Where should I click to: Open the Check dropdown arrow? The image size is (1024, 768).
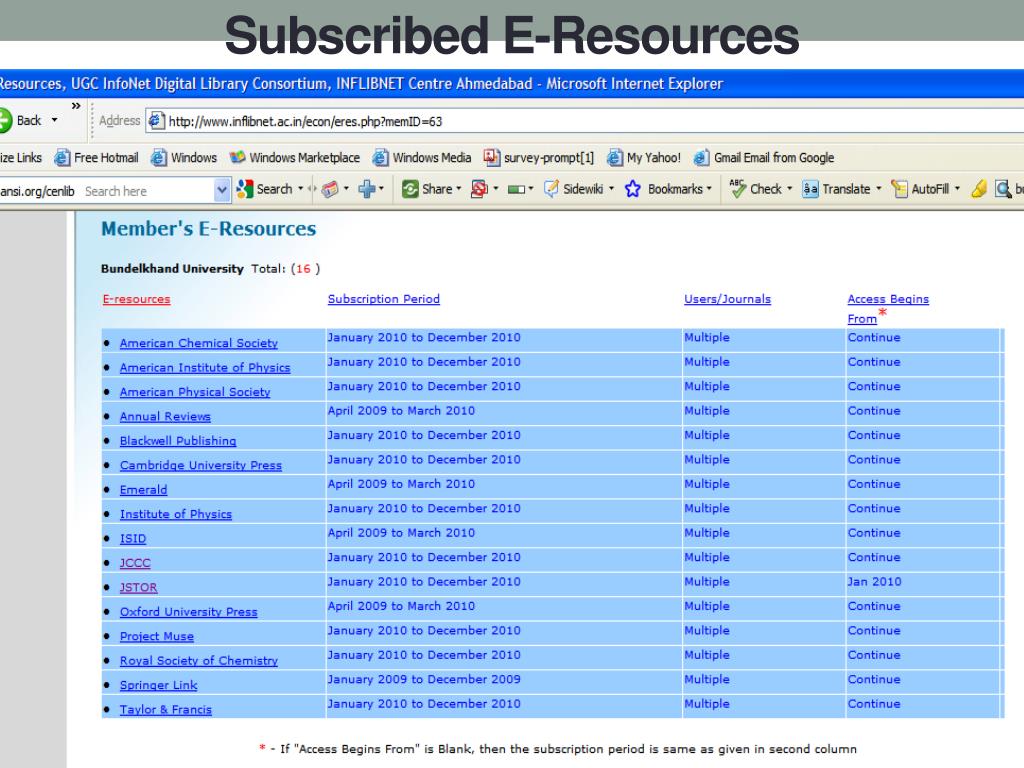pyautogui.click(x=790, y=189)
